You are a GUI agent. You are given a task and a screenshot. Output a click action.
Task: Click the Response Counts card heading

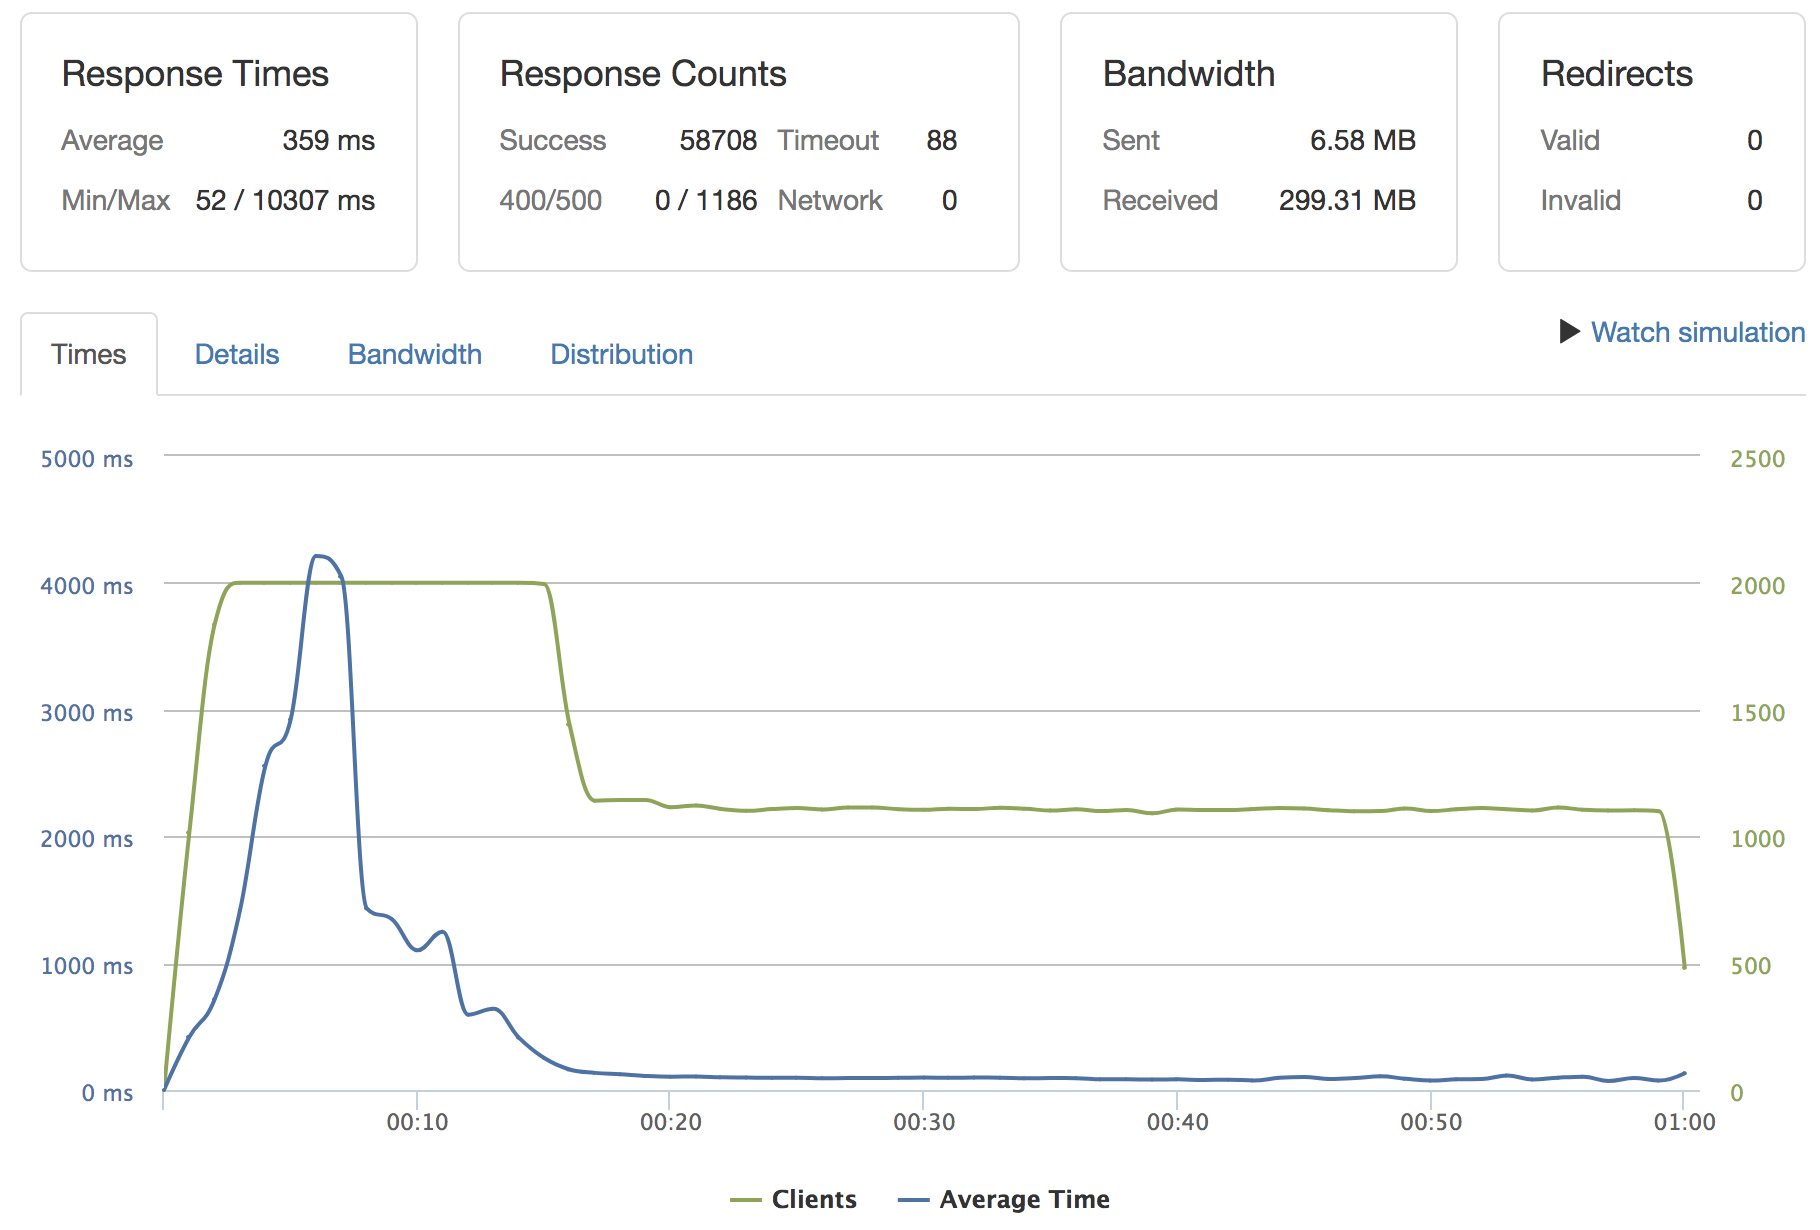[x=643, y=74]
